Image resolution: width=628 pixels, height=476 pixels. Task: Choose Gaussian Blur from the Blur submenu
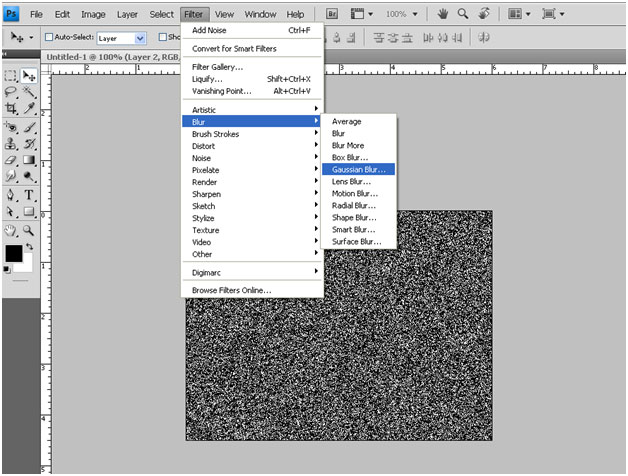(x=358, y=169)
